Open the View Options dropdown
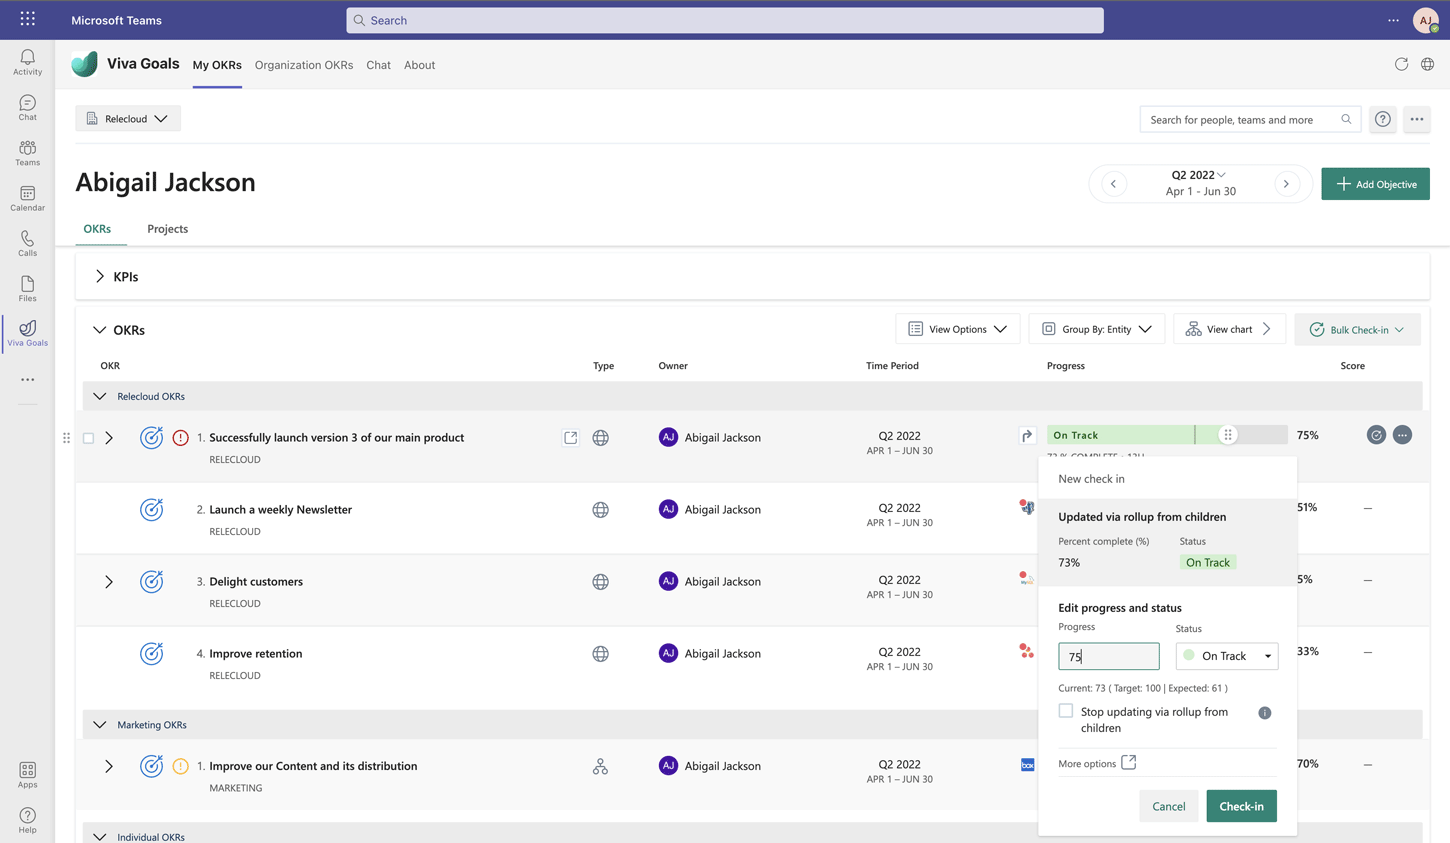 click(x=958, y=329)
